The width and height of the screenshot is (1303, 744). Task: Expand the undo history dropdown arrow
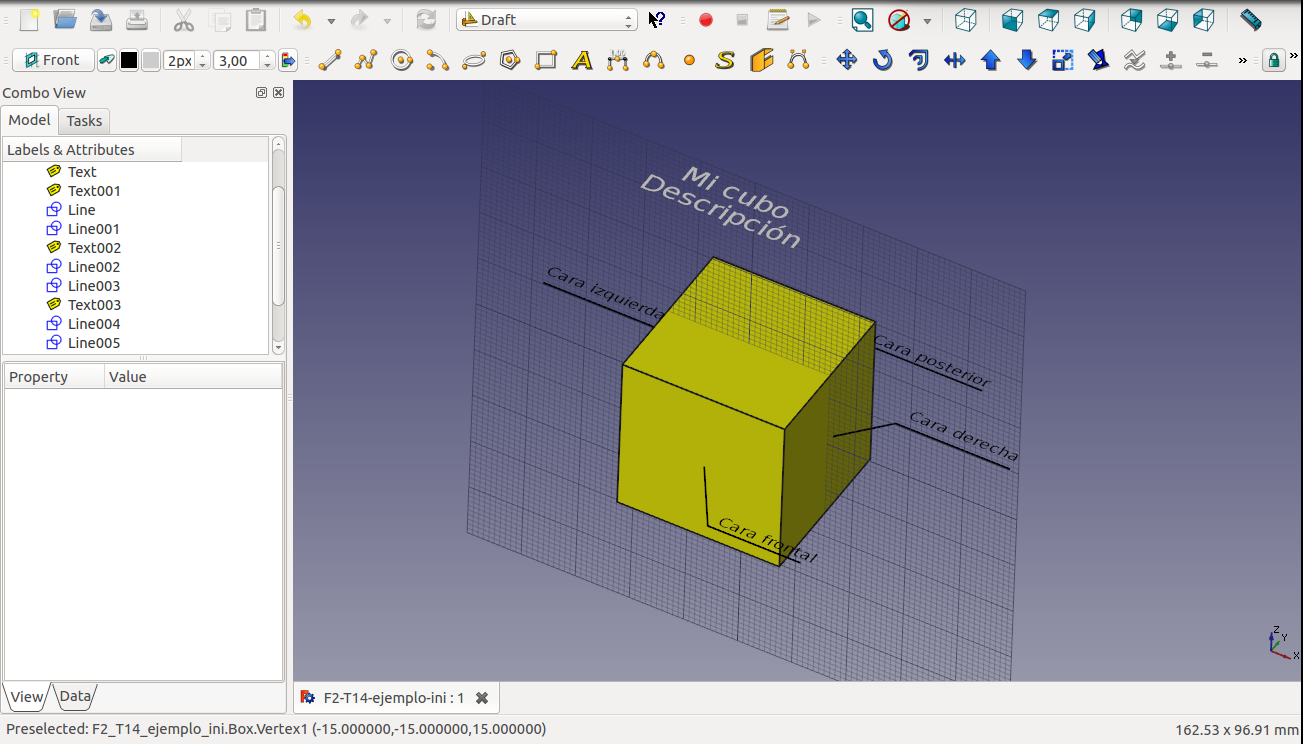coord(331,20)
